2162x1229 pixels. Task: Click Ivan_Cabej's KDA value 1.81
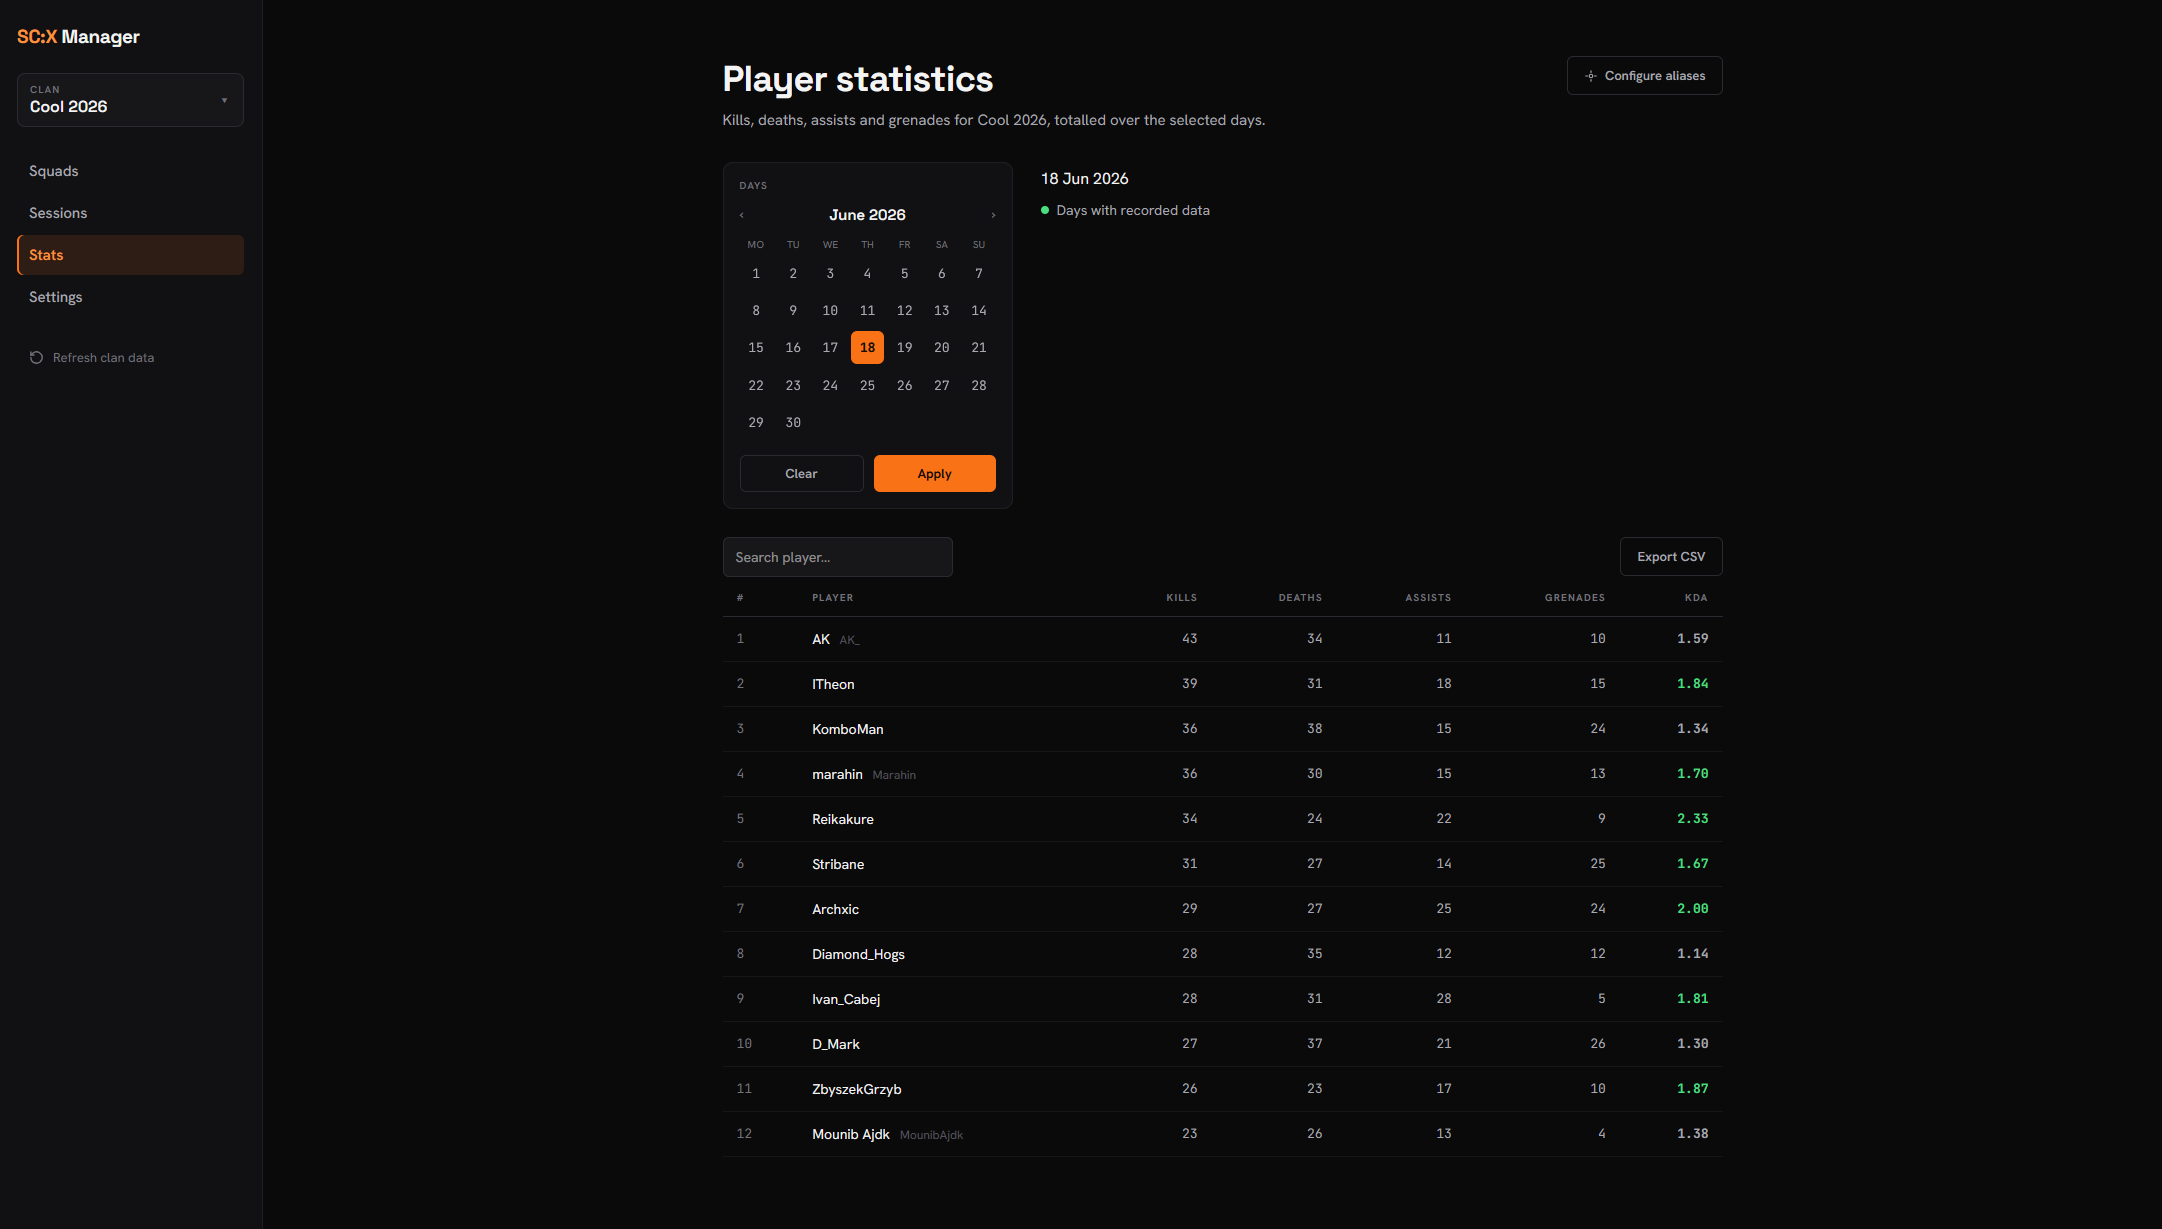[x=1693, y=999]
